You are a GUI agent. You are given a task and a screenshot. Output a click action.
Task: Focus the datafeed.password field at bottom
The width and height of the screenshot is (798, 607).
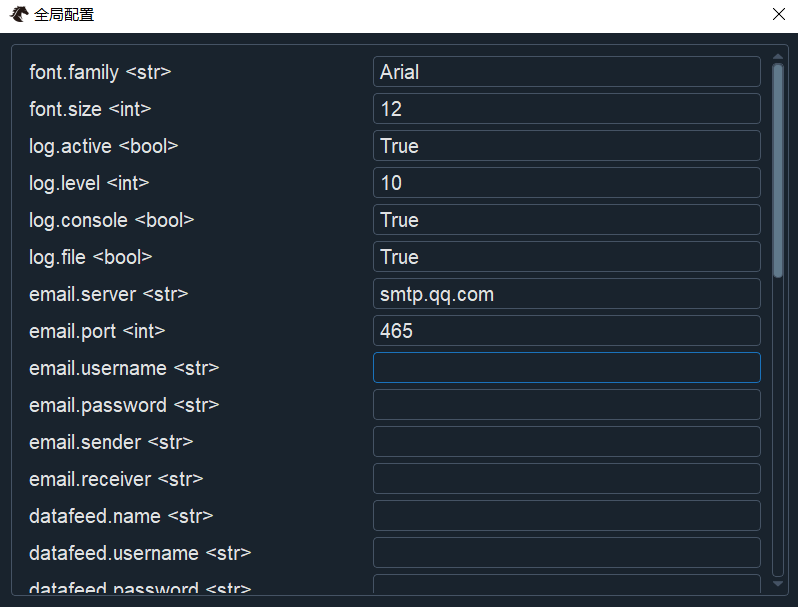point(566,584)
